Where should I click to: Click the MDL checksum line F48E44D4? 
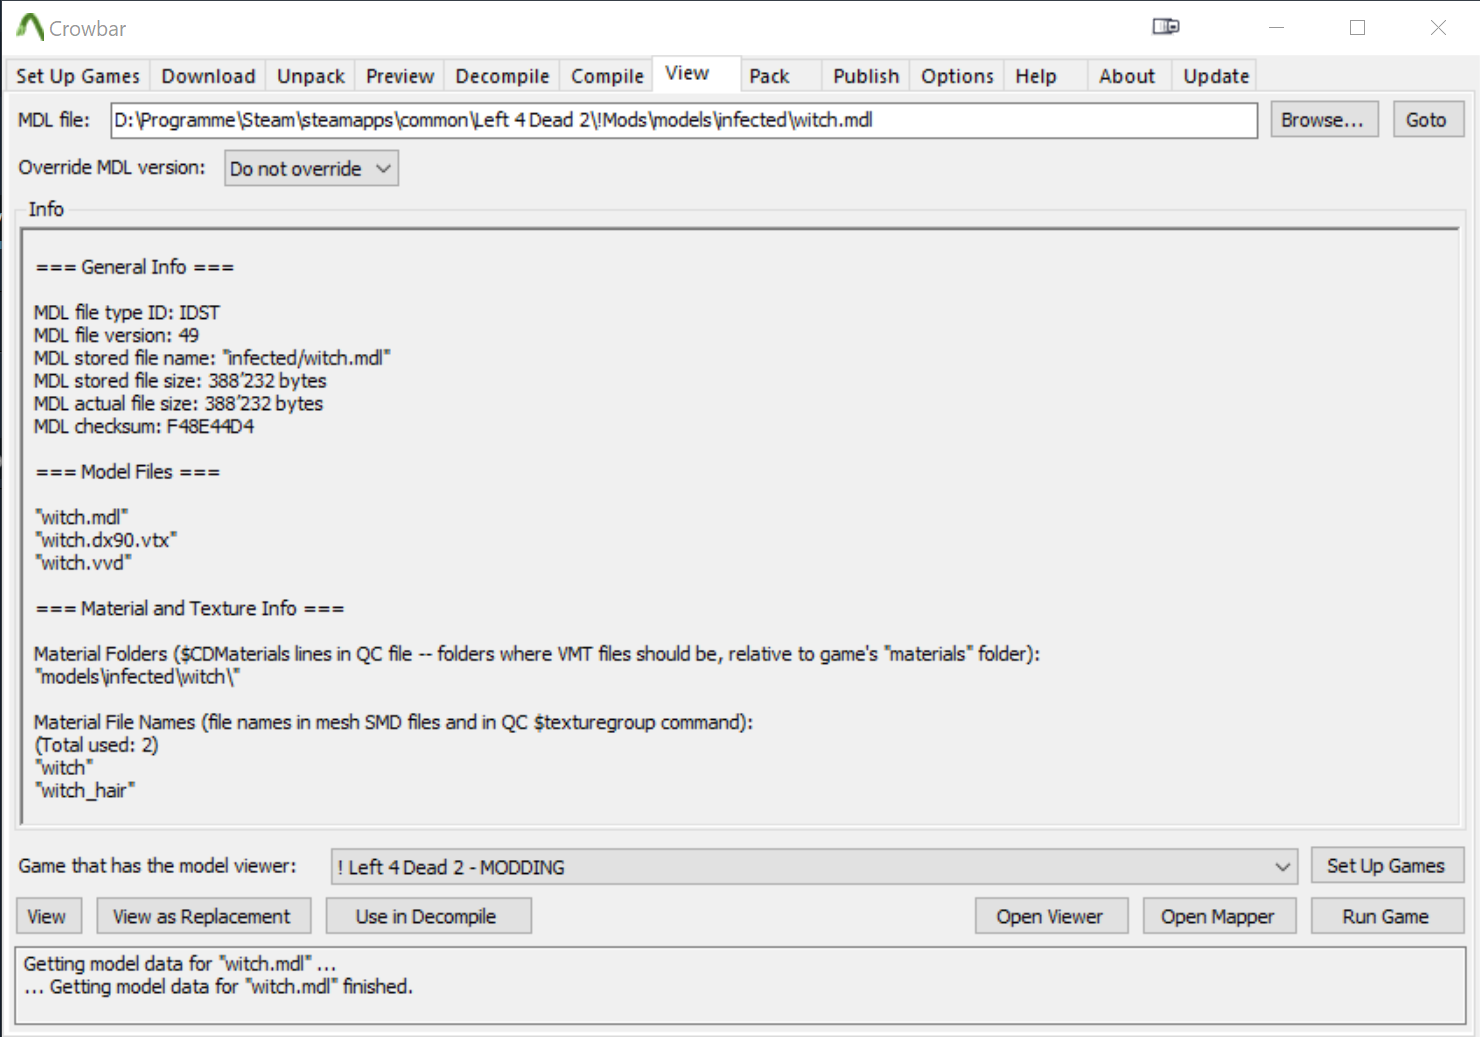pos(144,426)
